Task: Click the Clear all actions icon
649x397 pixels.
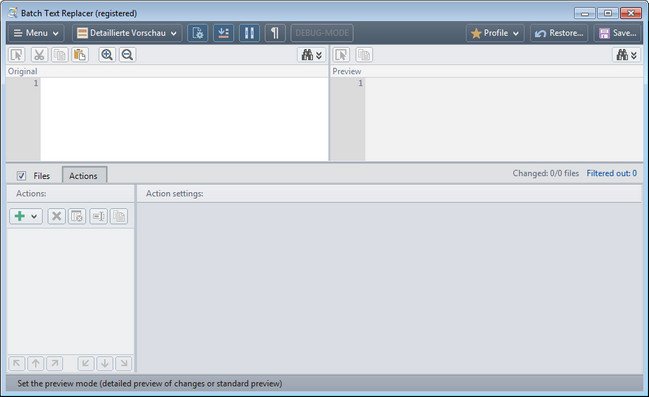Action: 77,216
